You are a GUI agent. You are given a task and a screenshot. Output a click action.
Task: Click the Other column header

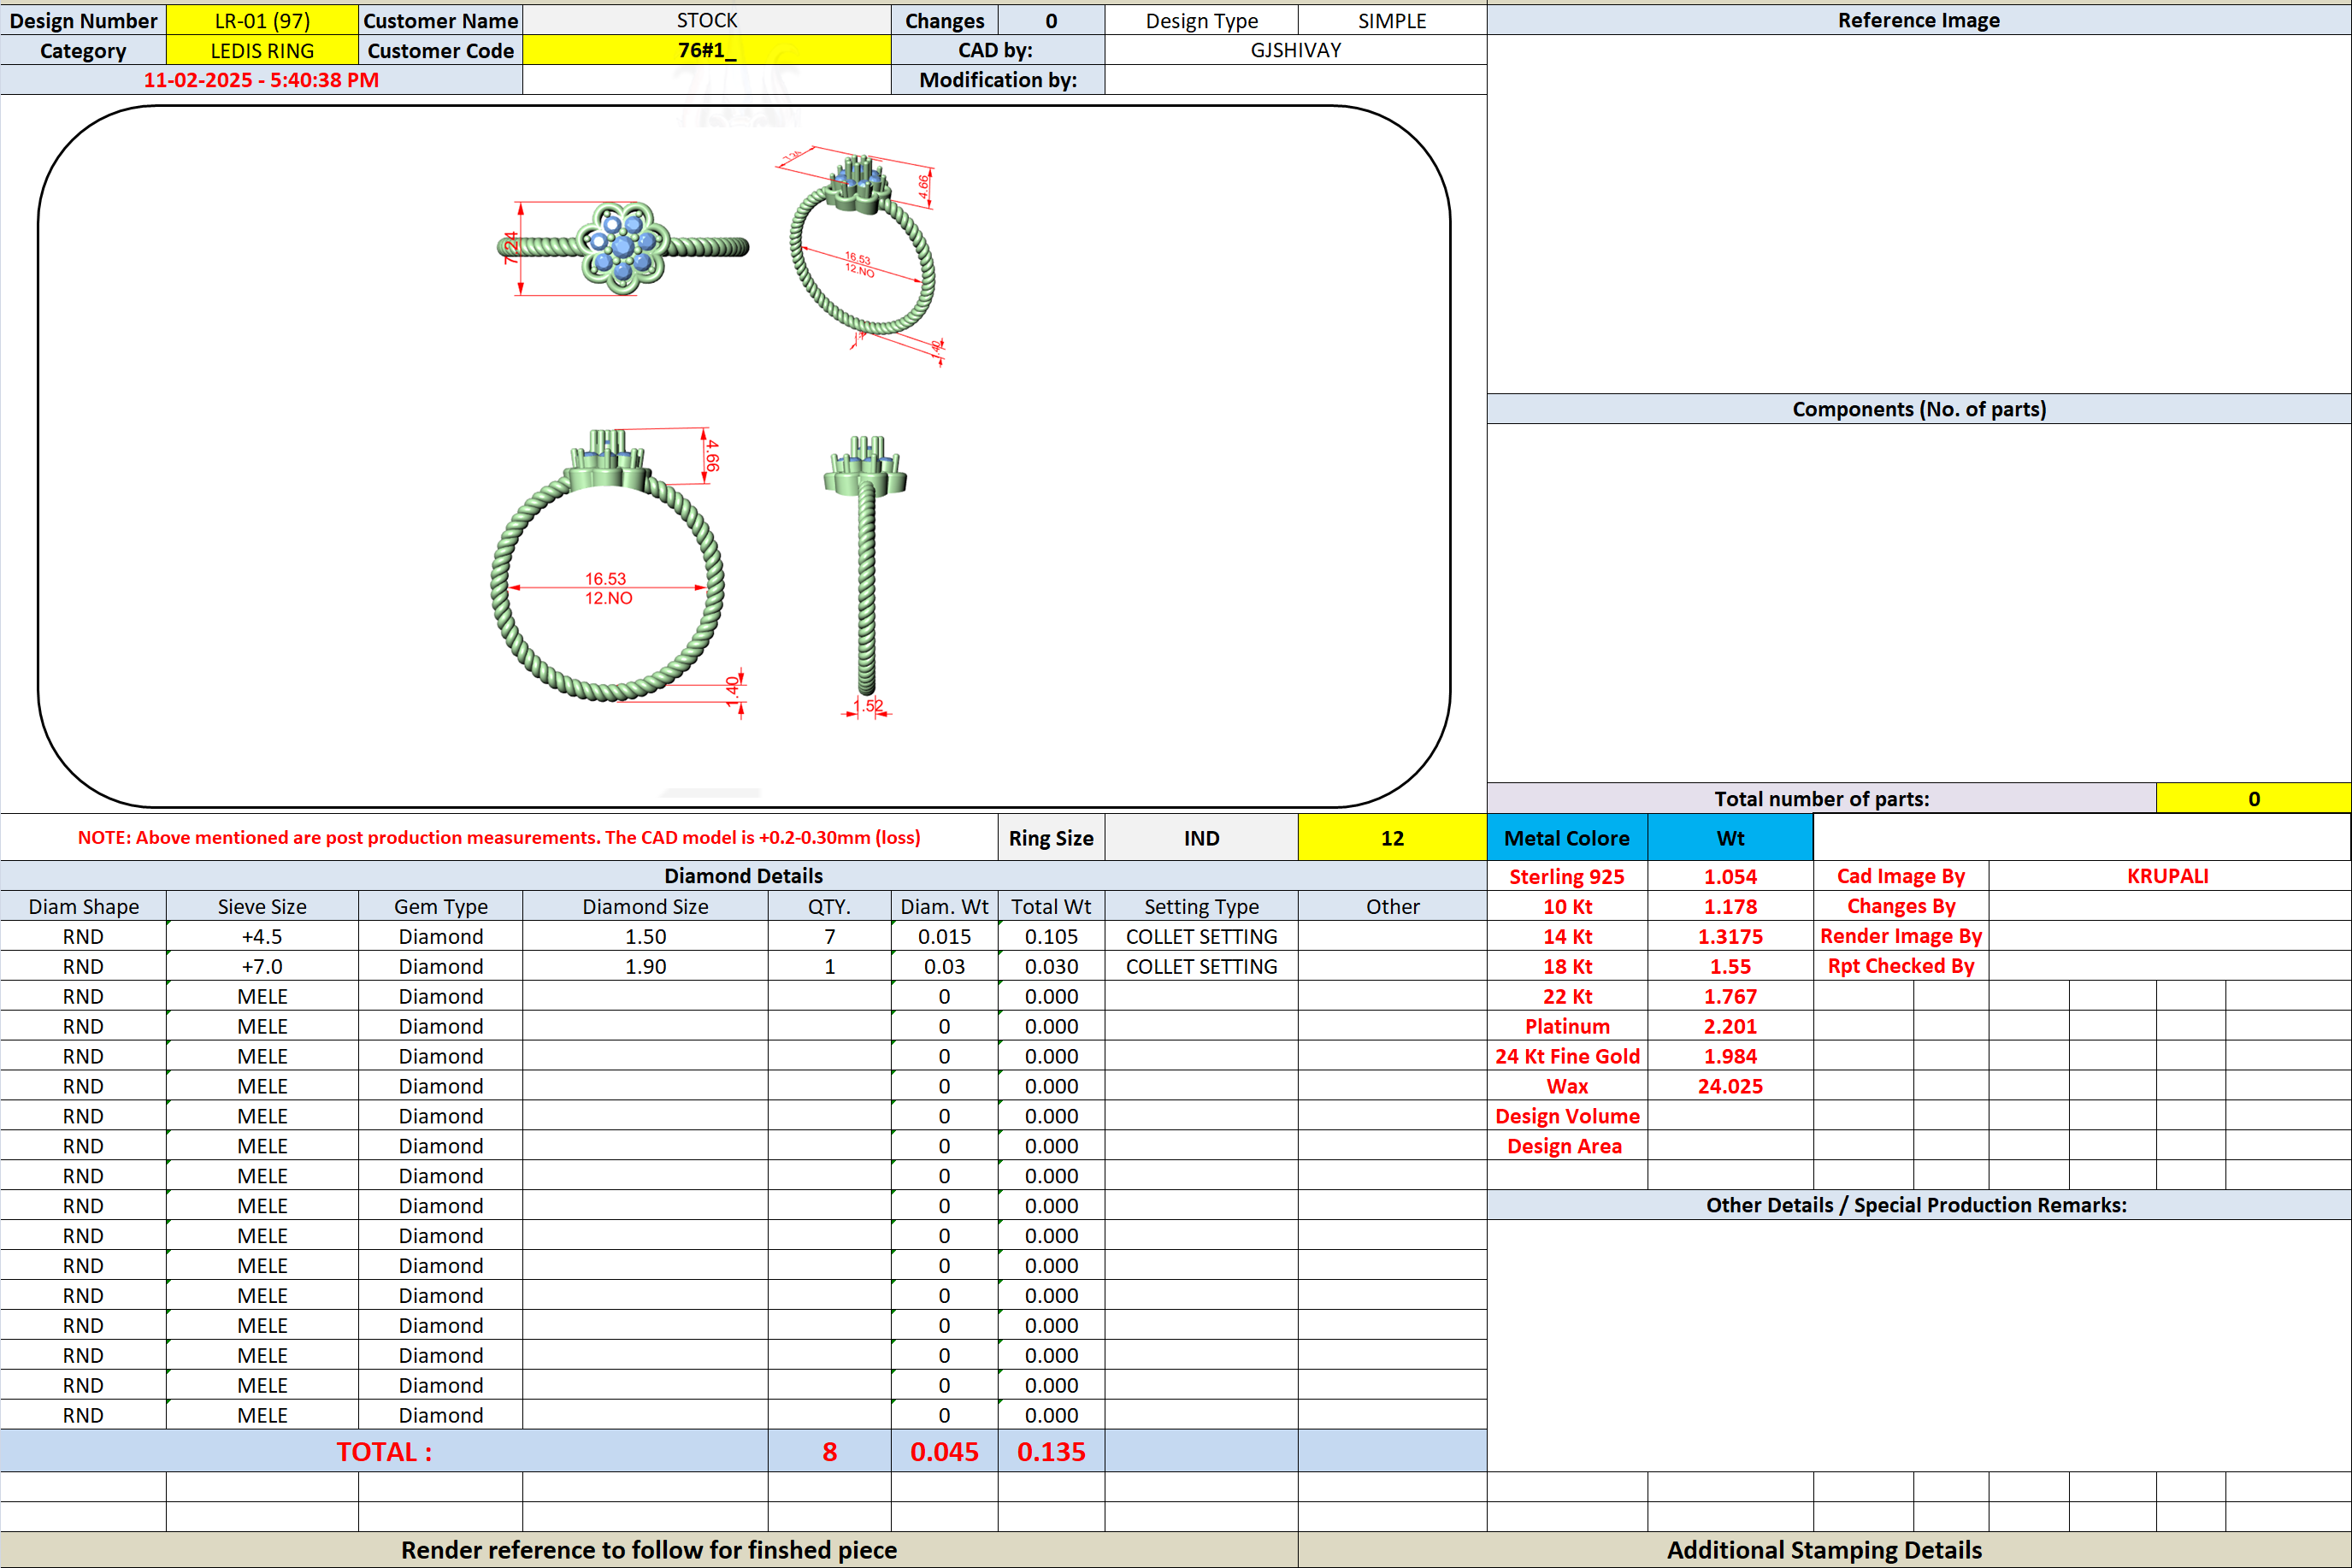tap(1392, 906)
